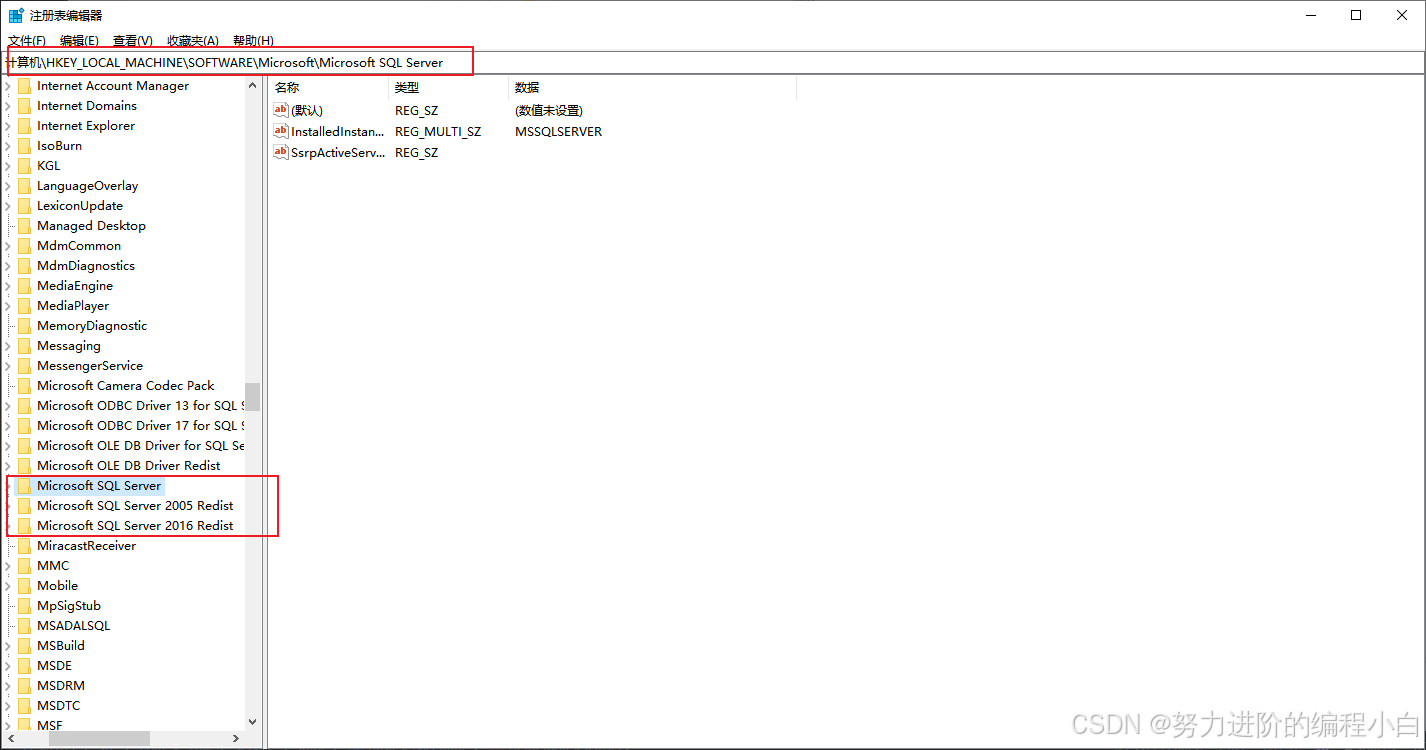The height and width of the screenshot is (750, 1426).
Task: Select the Internet Domains folder icon
Action: tap(25, 106)
